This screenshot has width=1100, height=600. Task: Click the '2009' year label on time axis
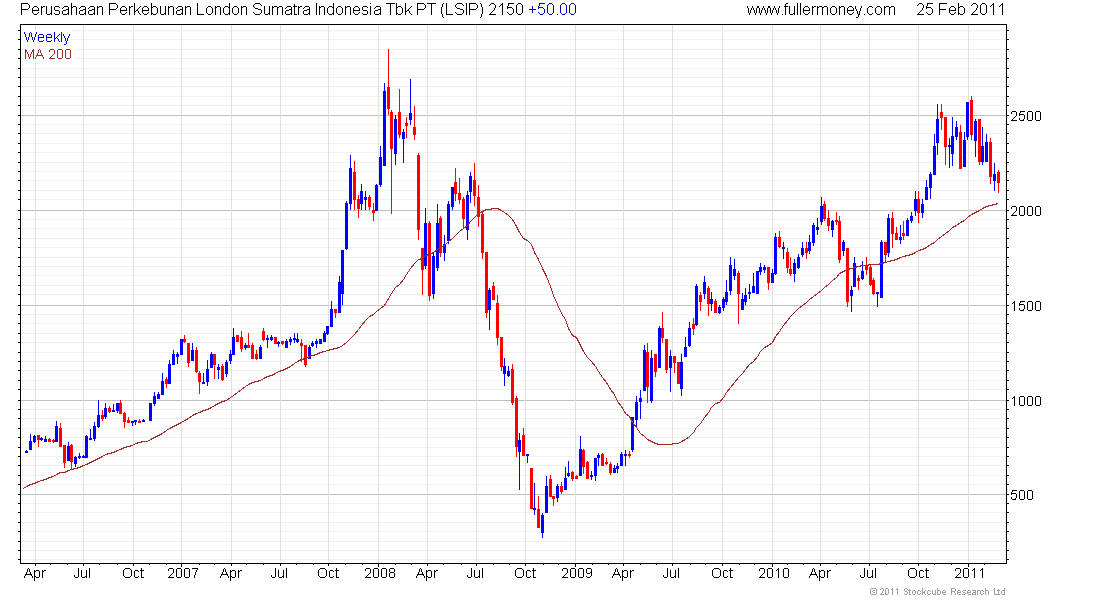click(577, 573)
